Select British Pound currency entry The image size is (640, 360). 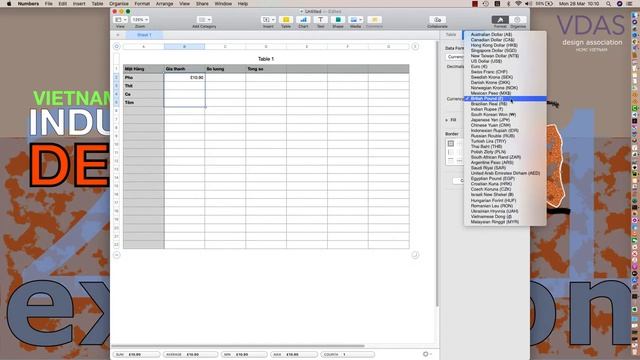[x=505, y=98]
